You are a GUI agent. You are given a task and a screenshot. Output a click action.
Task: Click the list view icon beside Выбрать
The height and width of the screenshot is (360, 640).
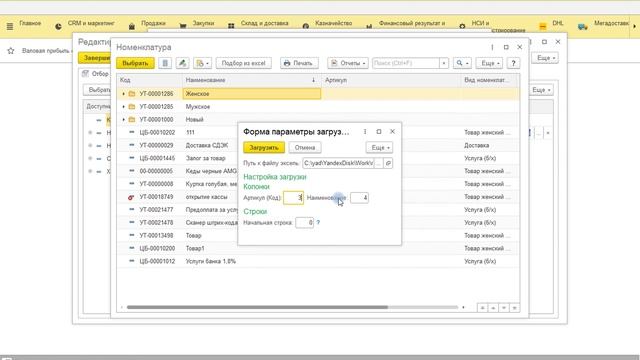coord(165,63)
